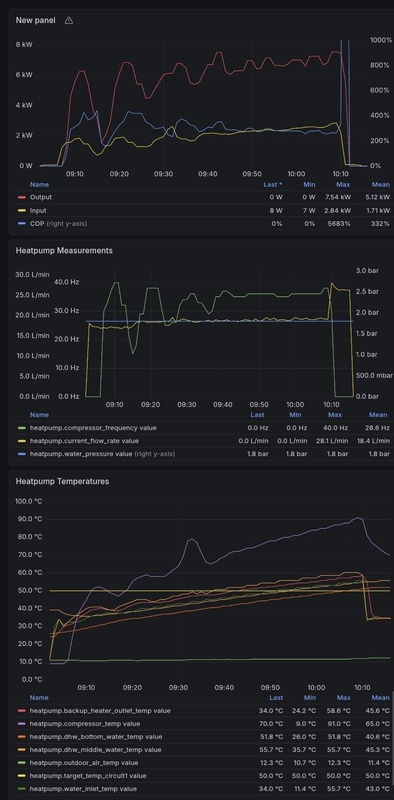Viewport: 394px width, 800px height.
Task: Toggle the water_inlet_temp series
Action: tap(83, 789)
